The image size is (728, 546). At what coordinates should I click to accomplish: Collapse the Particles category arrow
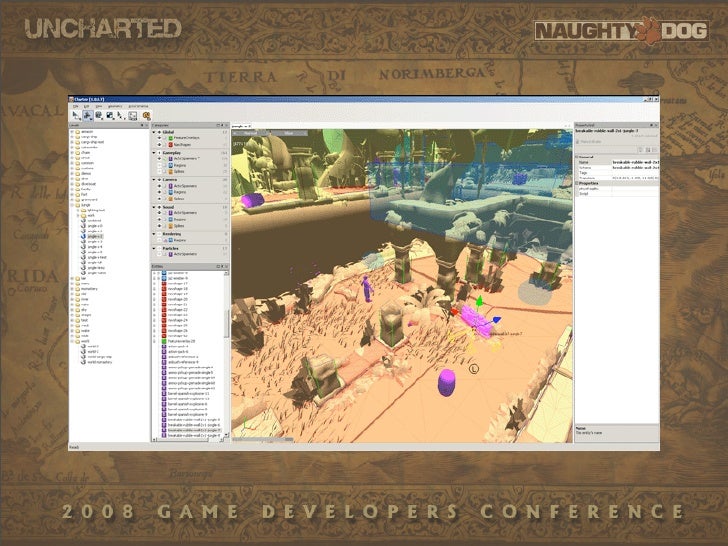click(x=154, y=248)
